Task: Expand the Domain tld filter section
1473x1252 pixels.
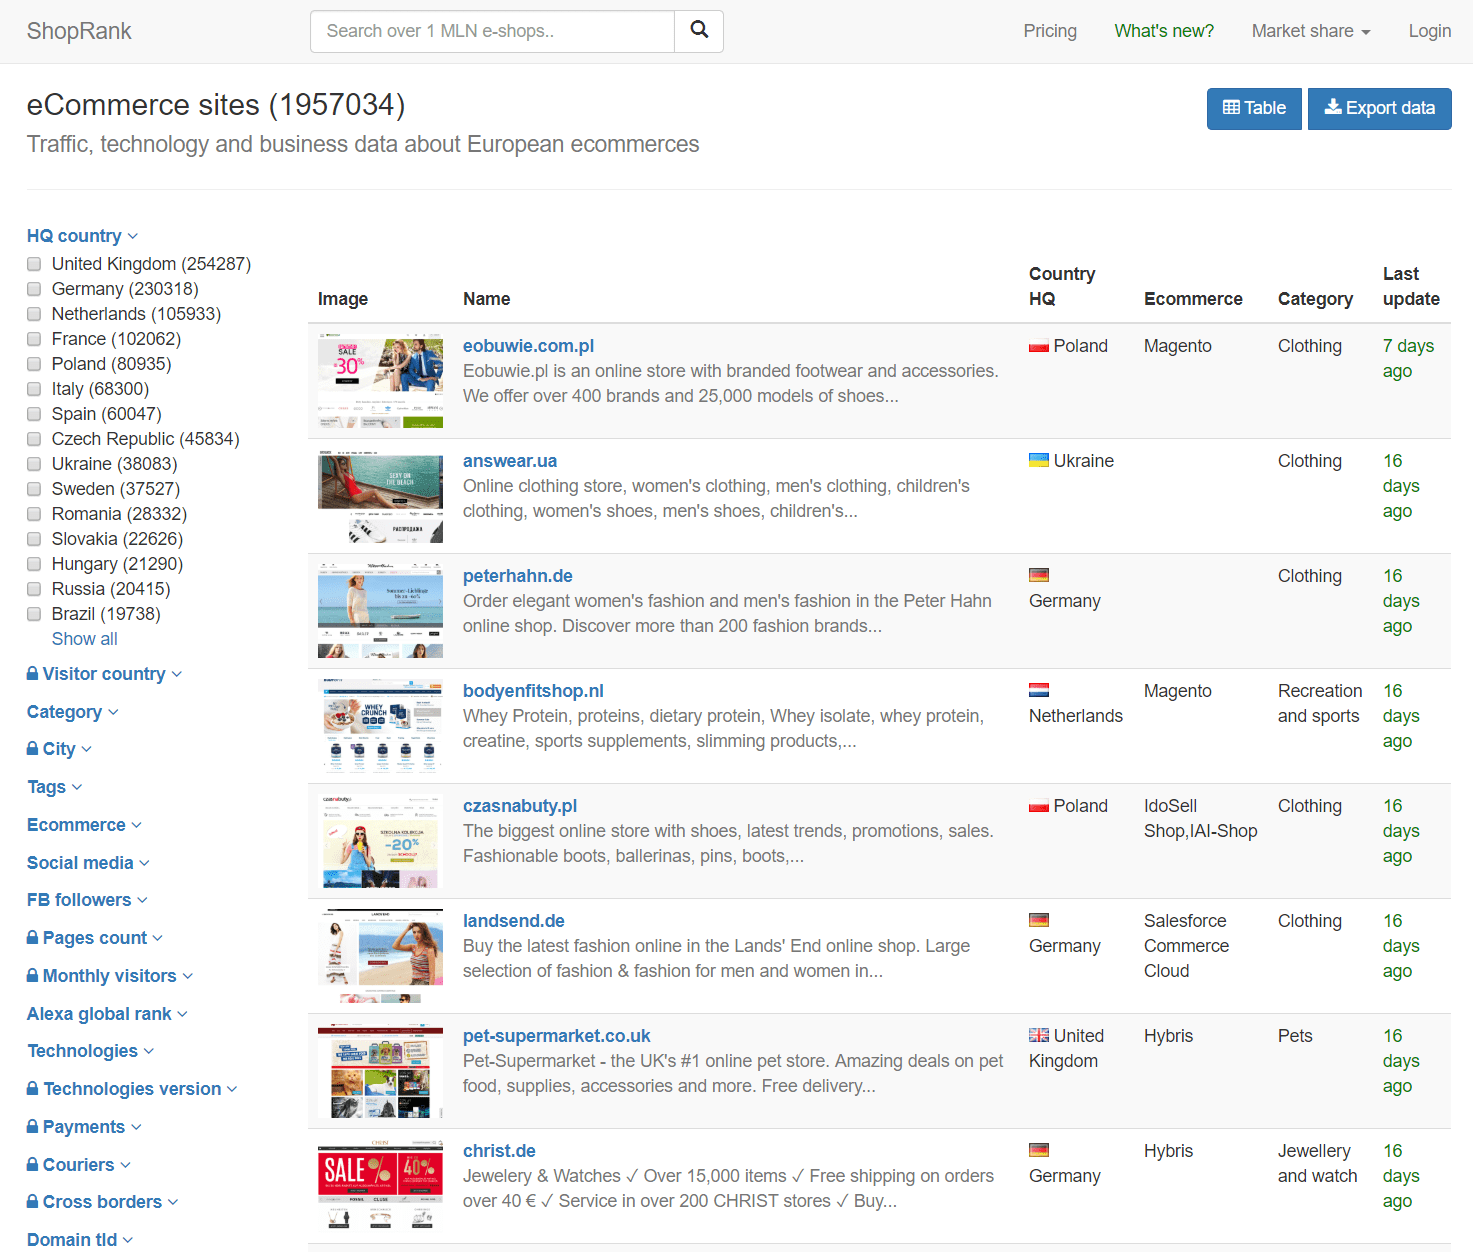Action: click(x=79, y=1240)
